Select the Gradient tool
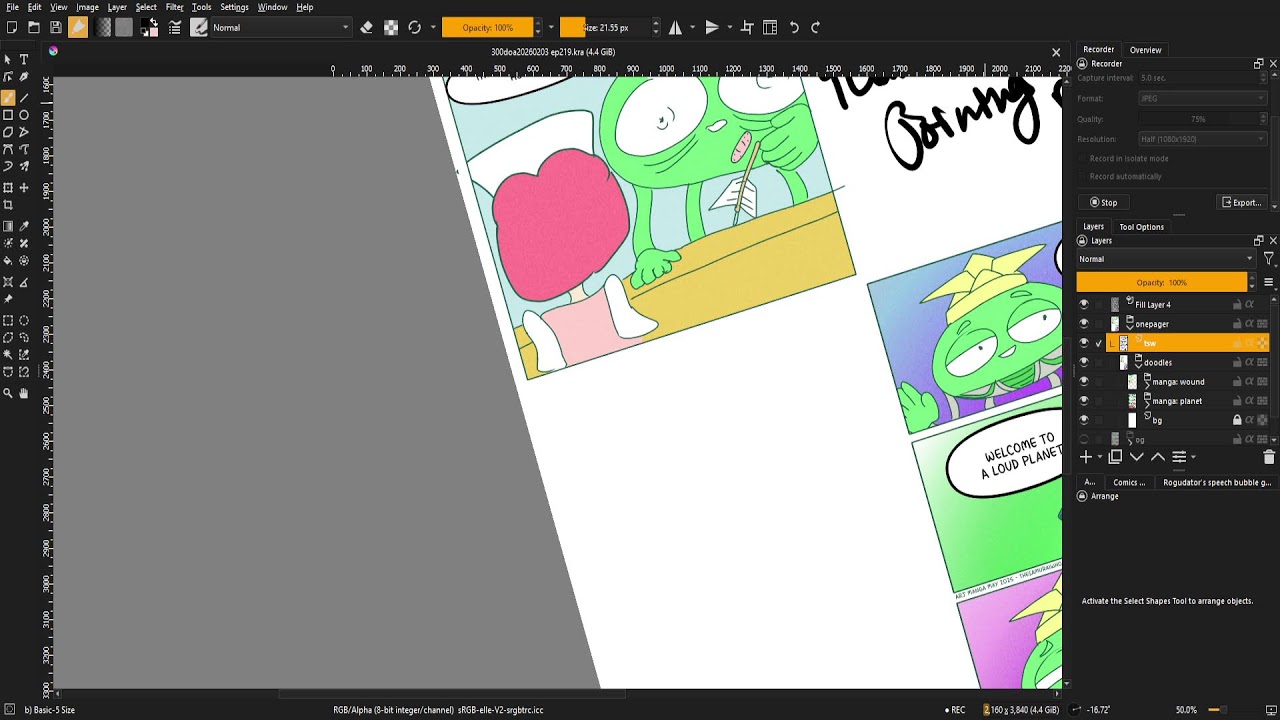This screenshot has height=720, width=1280. (x=8, y=226)
